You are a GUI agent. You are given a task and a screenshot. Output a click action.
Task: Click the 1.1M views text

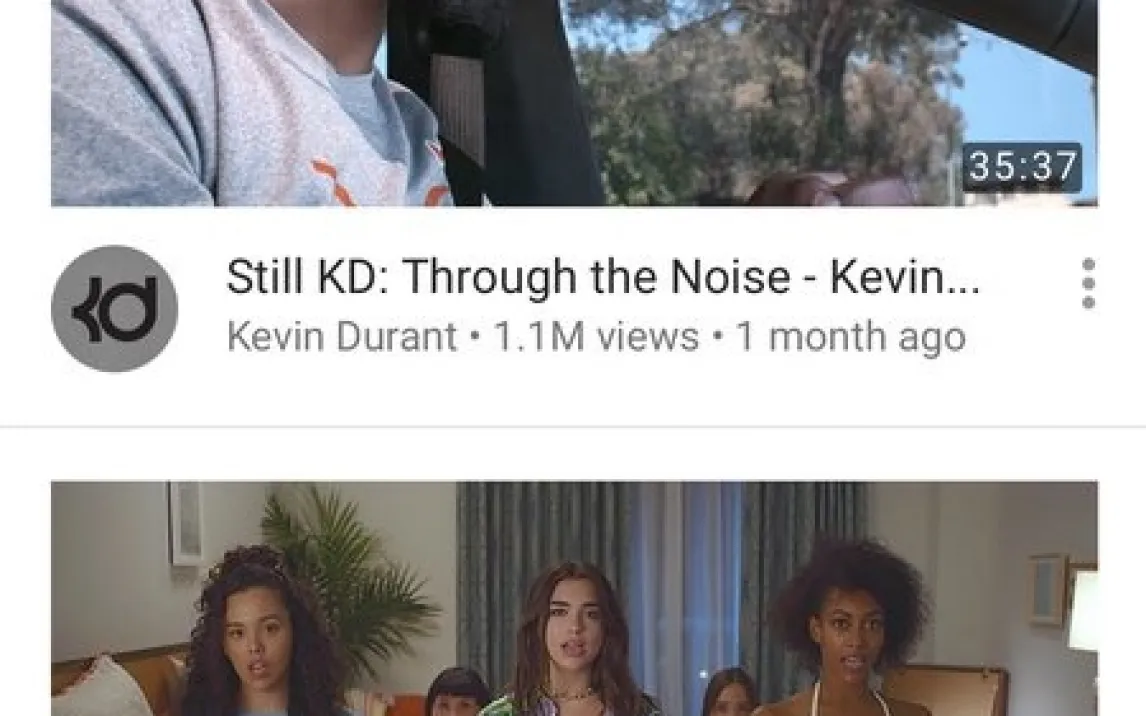pos(596,337)
